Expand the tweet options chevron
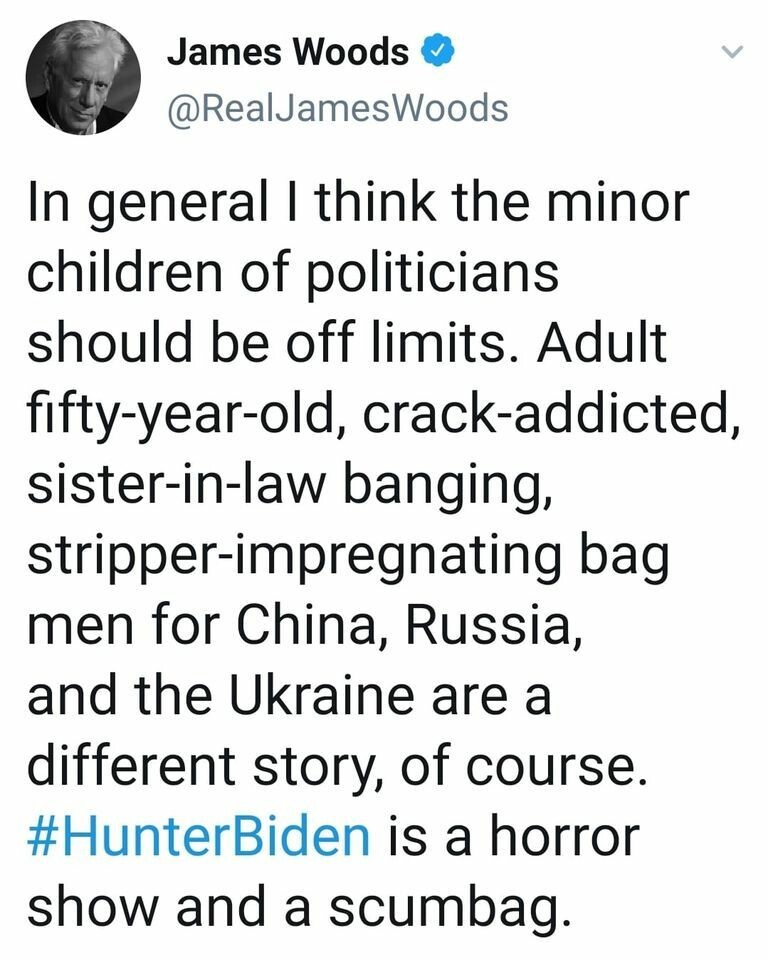The image size is (768, 960). pyautogui.click(x=733, y=52)
